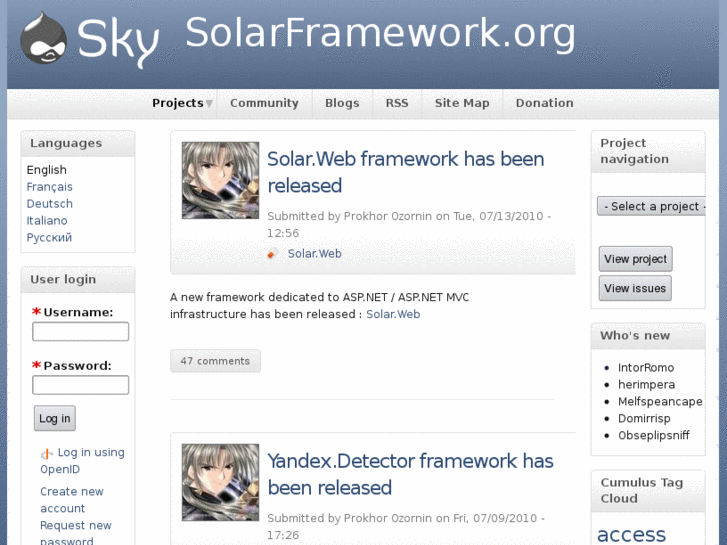Click the Log in button
The image size is (727, 545).
pyautogui.click(x=55, y=418)
